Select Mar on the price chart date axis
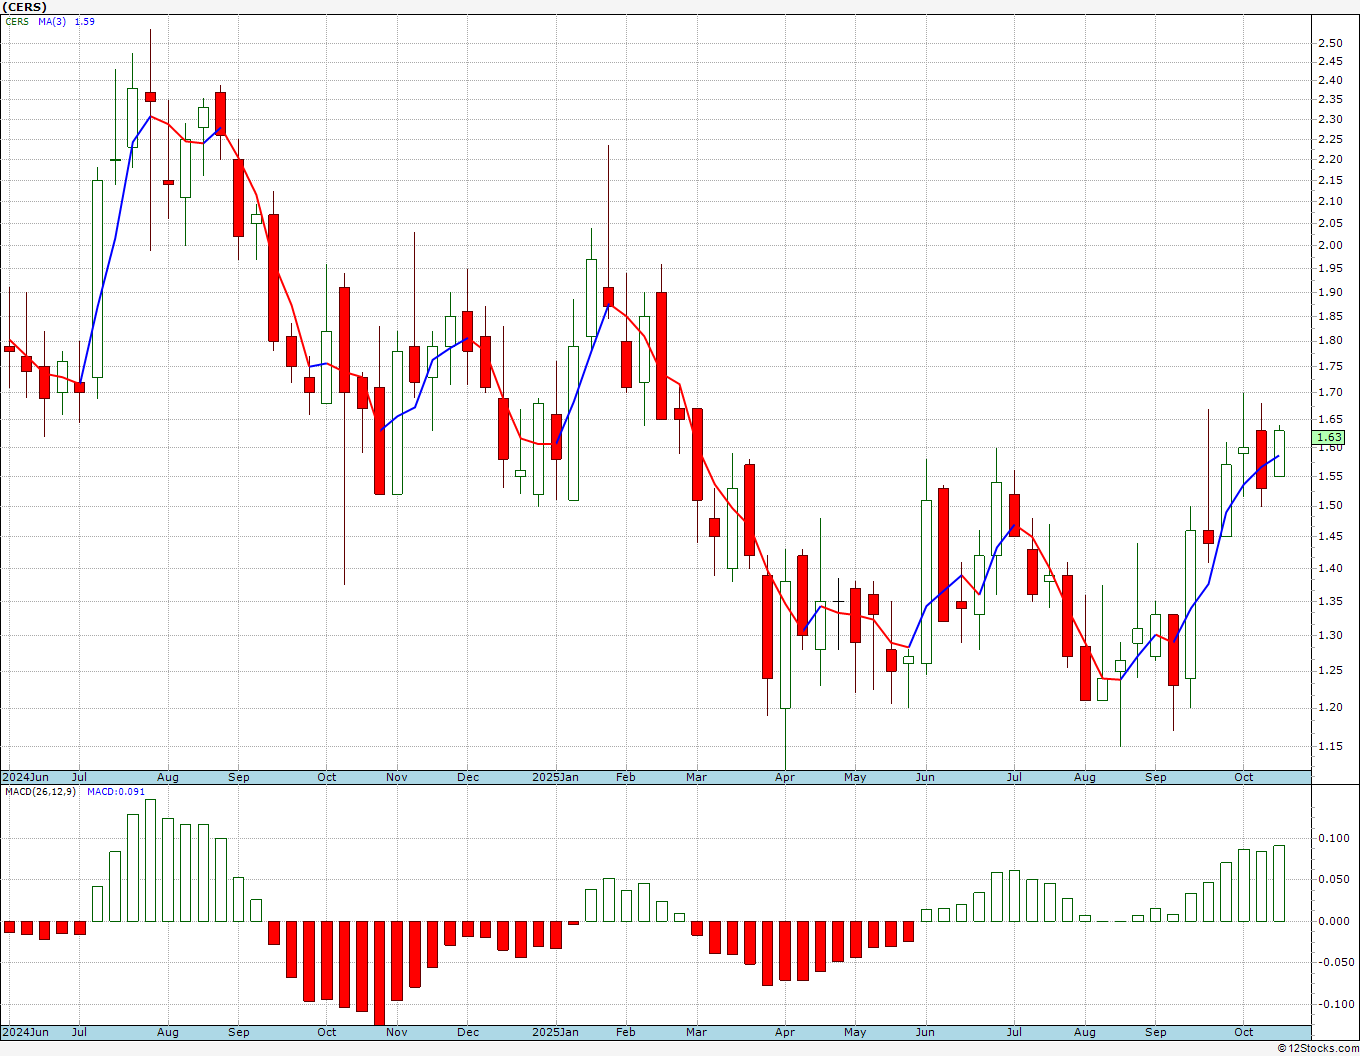The height and width of the screenshot is (1056, 1360). tap(697, 777)
